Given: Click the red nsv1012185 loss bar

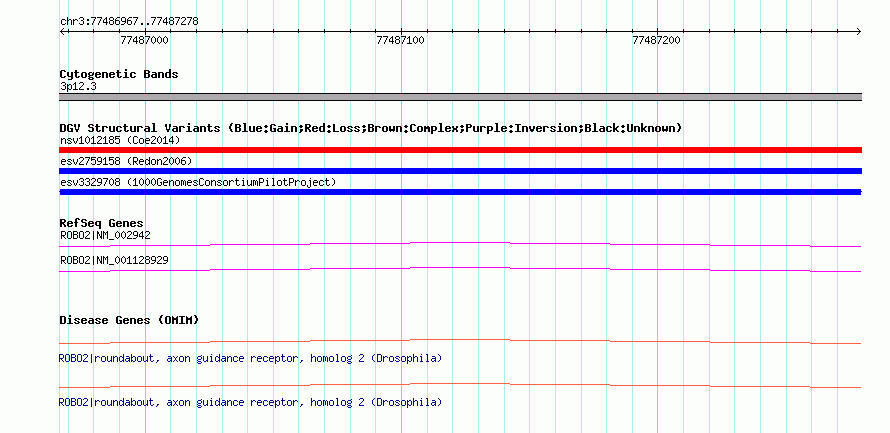Looking at the screenshot, I should [460, 150].
